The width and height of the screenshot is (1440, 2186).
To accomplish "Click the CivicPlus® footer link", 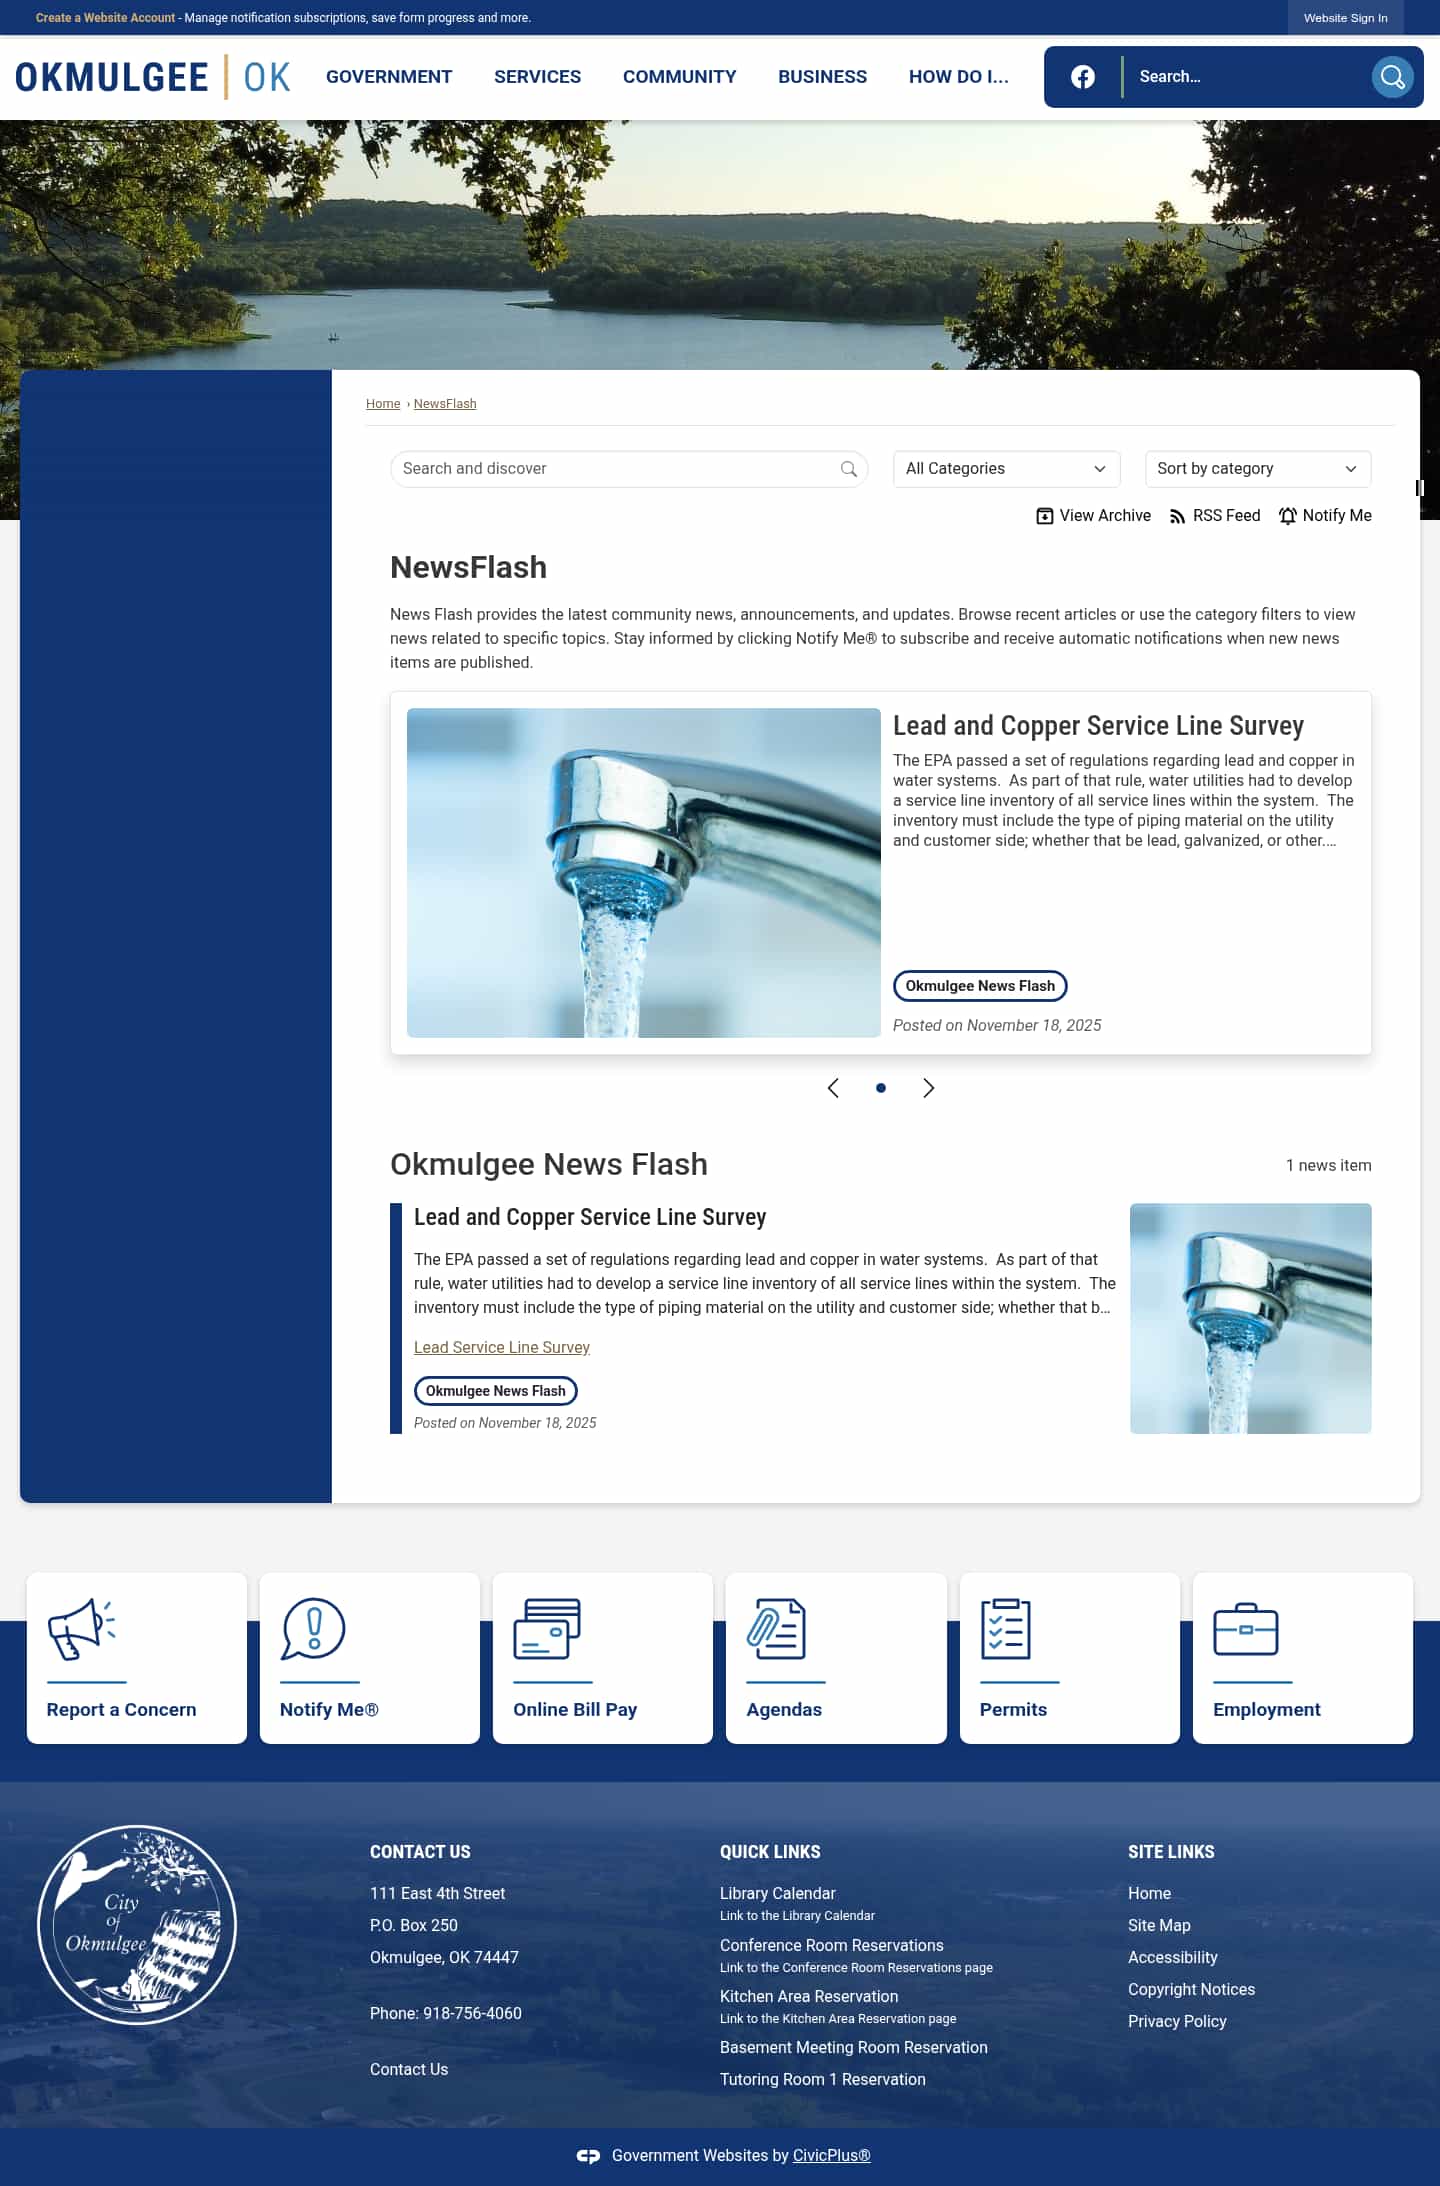I will [x=831, y=2156].
